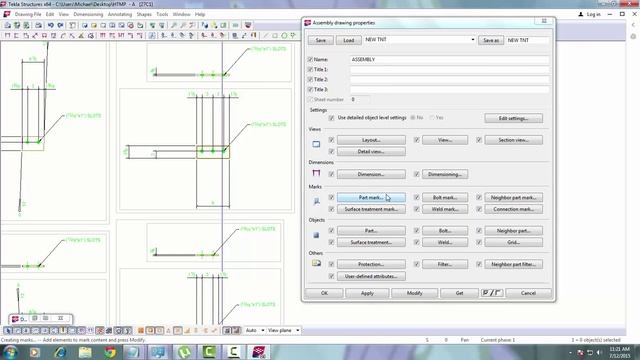This screenshot has height=360, width=640.
Task: Open the uTorrent taskbar icon
Action: (x=184, y=351)
